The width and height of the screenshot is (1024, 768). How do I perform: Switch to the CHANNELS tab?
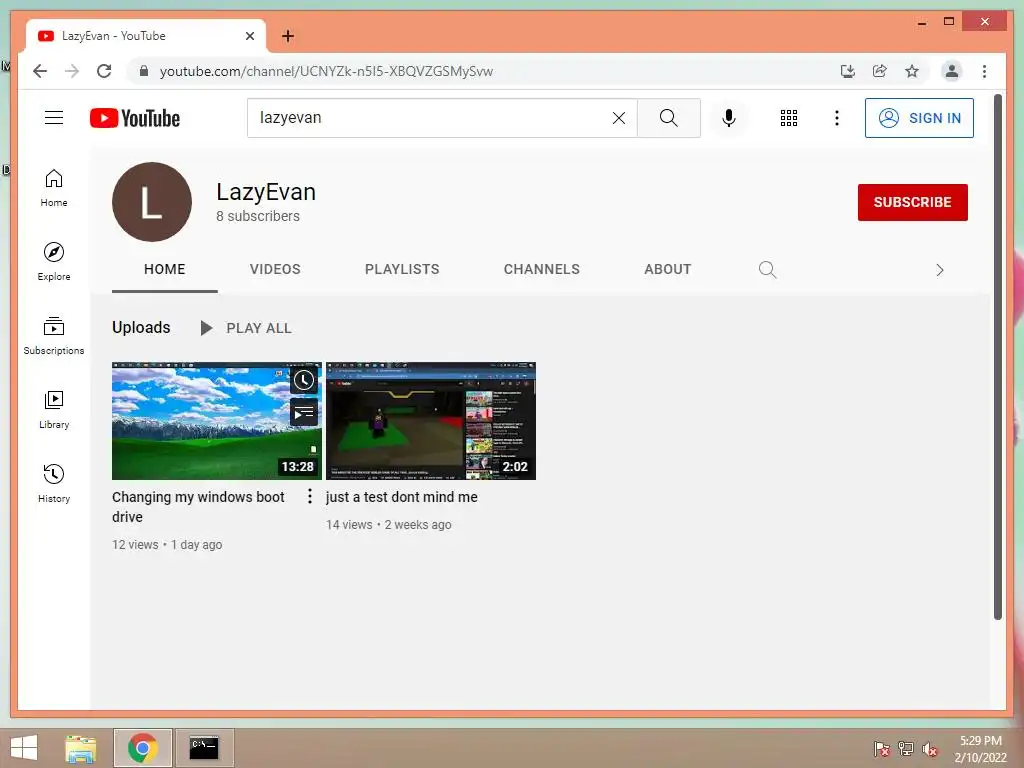click(541, 269)
